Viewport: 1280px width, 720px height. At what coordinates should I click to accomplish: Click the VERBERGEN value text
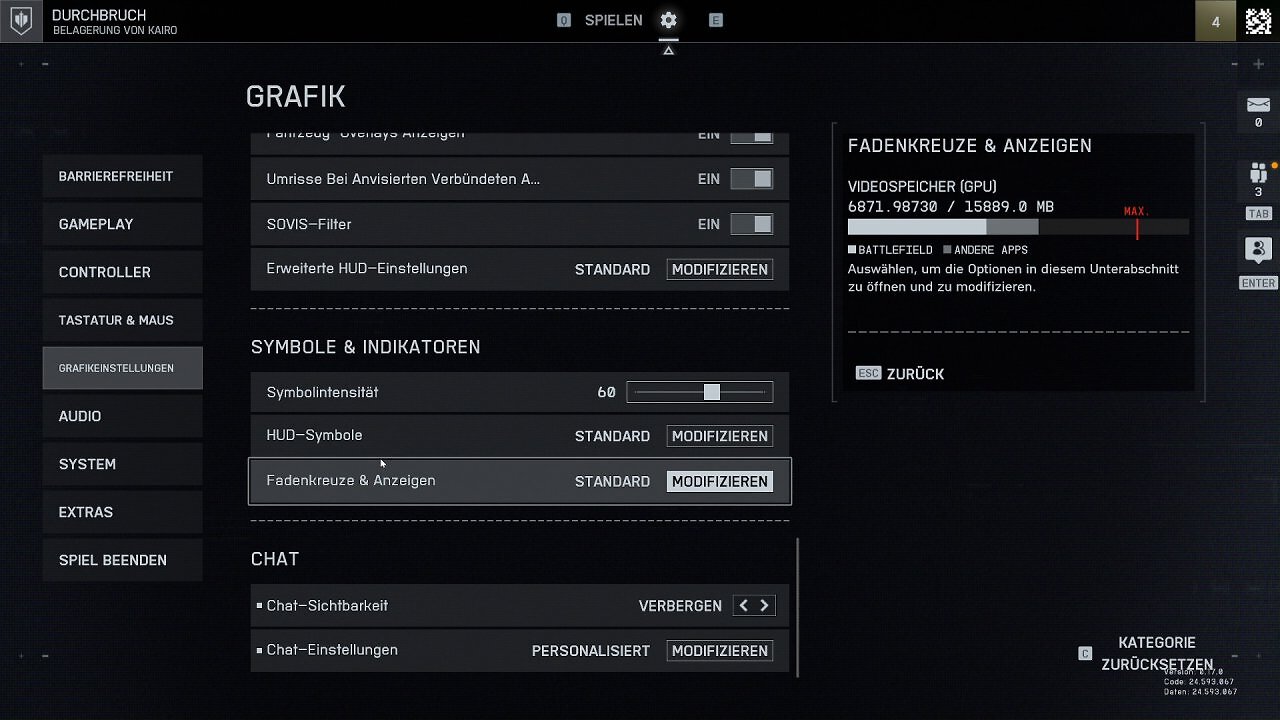tap(680, 606)
